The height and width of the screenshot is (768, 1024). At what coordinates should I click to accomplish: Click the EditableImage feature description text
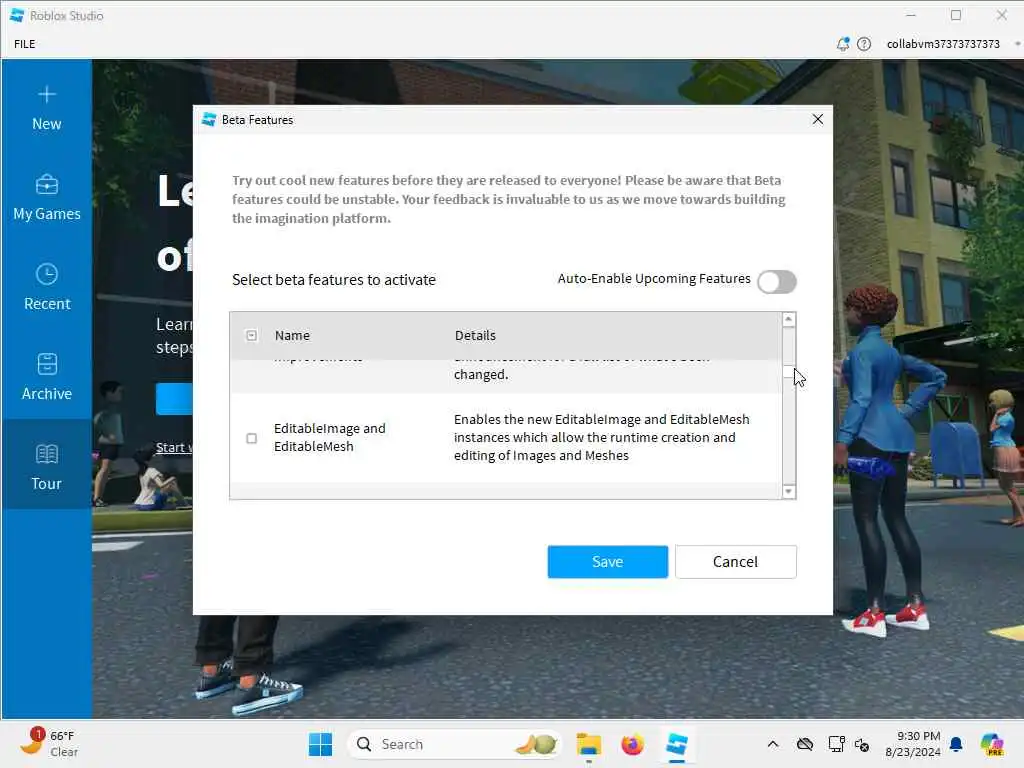[x=601, y=438]
